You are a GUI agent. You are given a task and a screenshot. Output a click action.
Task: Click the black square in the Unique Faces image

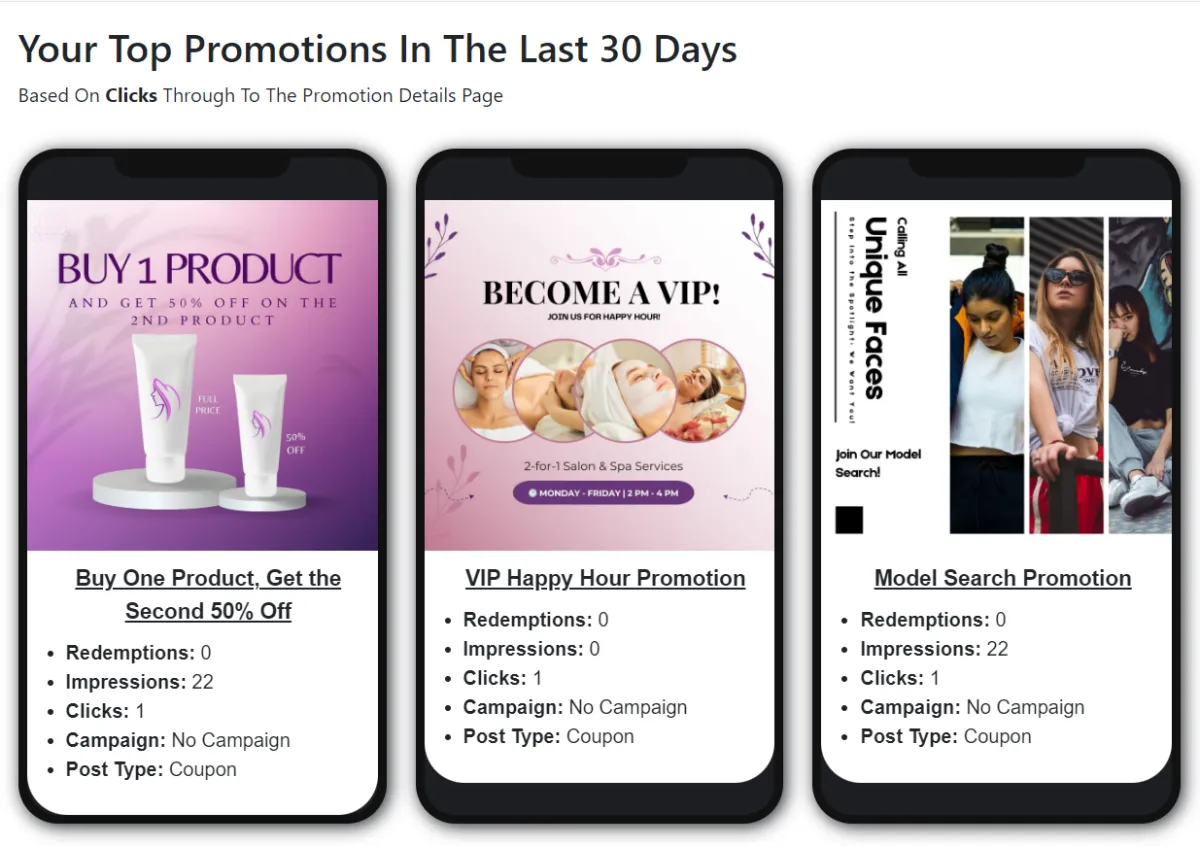tap(849, 520)
